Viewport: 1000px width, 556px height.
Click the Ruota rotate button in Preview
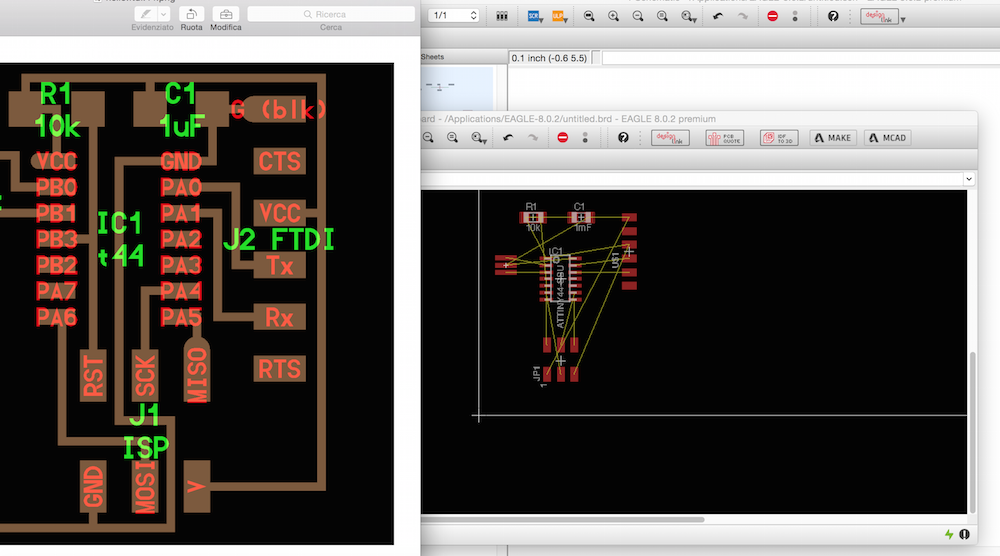(x=191, y=14)
